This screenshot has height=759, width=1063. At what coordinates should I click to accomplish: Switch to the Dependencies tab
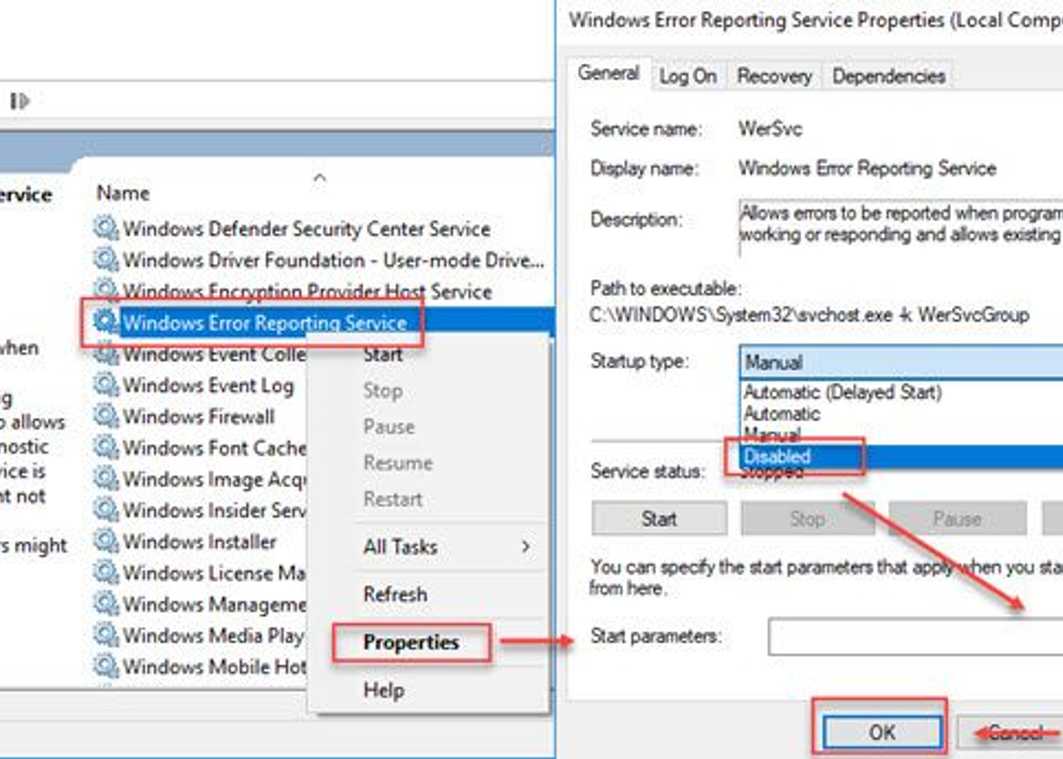pos(889,76)
